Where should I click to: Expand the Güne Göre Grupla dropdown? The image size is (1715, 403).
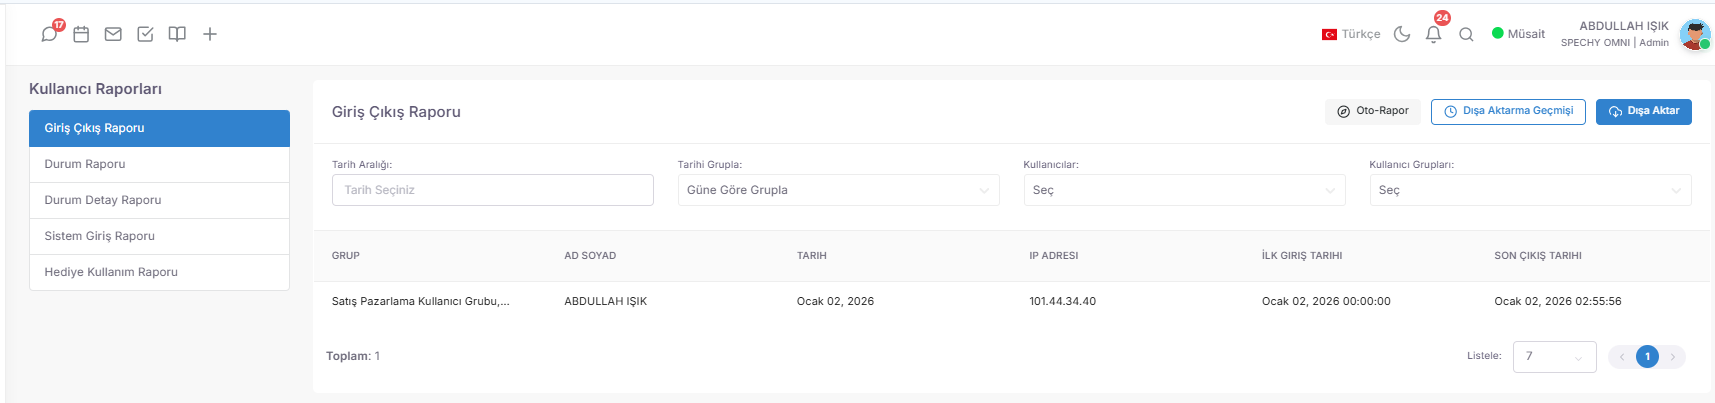click(838, 190)
